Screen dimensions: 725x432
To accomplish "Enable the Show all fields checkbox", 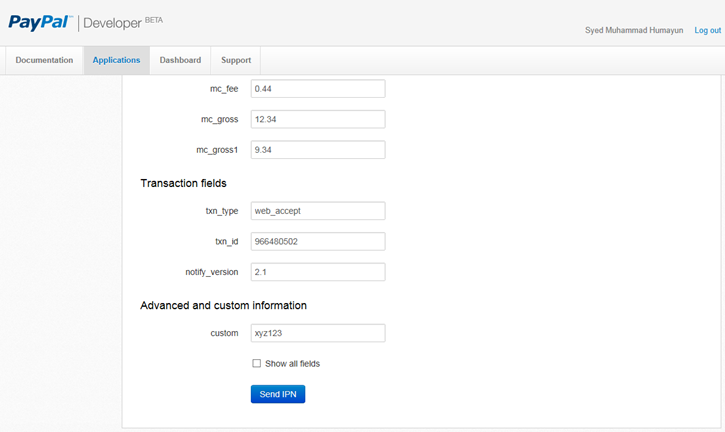I will (x=257, y=364).
